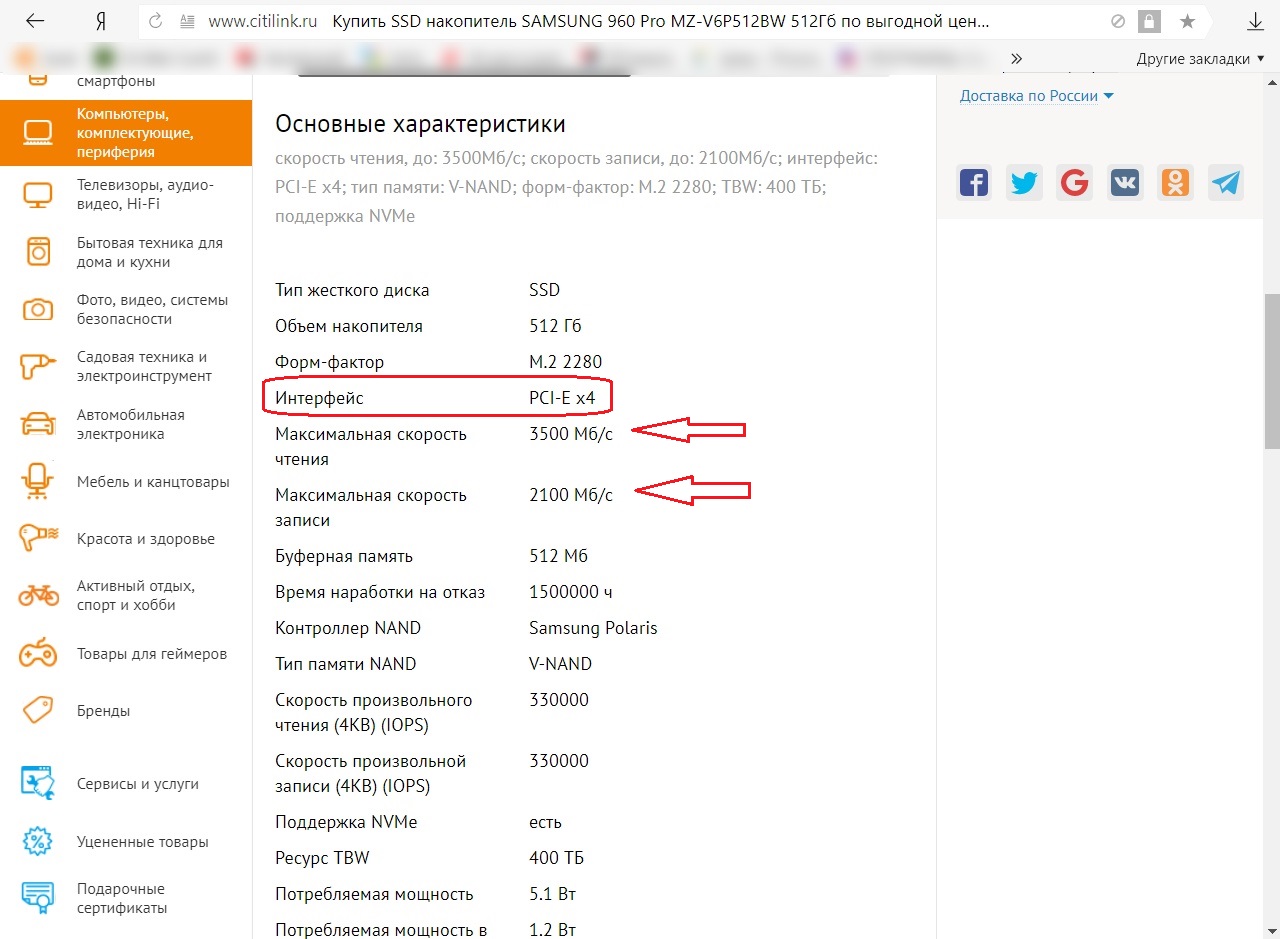Open downloads with the download arrow icon
Screen dimensions: 1280x939
1256,21
